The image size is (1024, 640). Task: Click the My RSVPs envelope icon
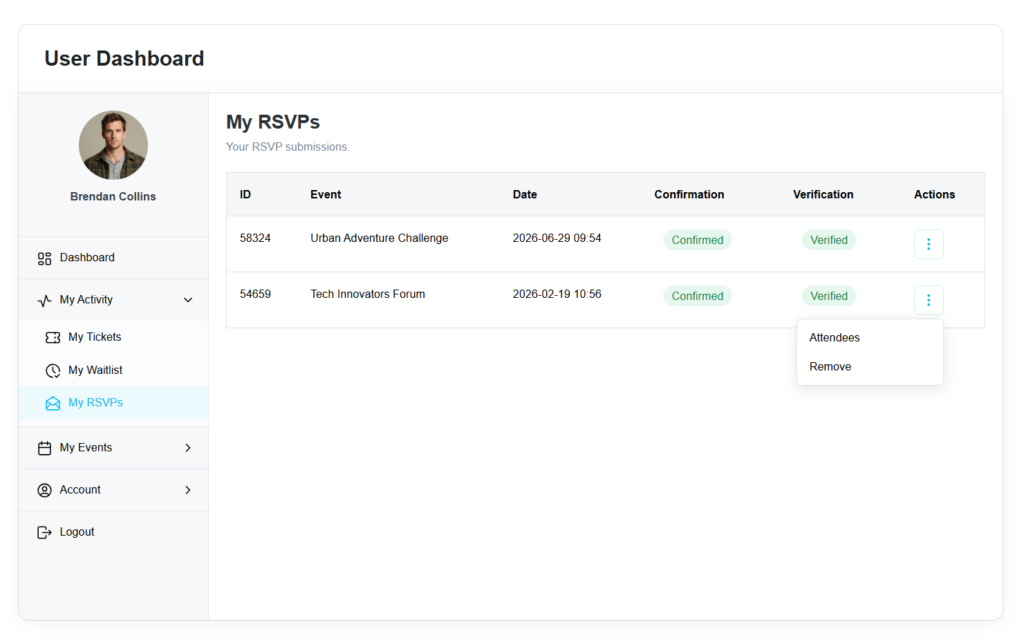pos(53,404)
